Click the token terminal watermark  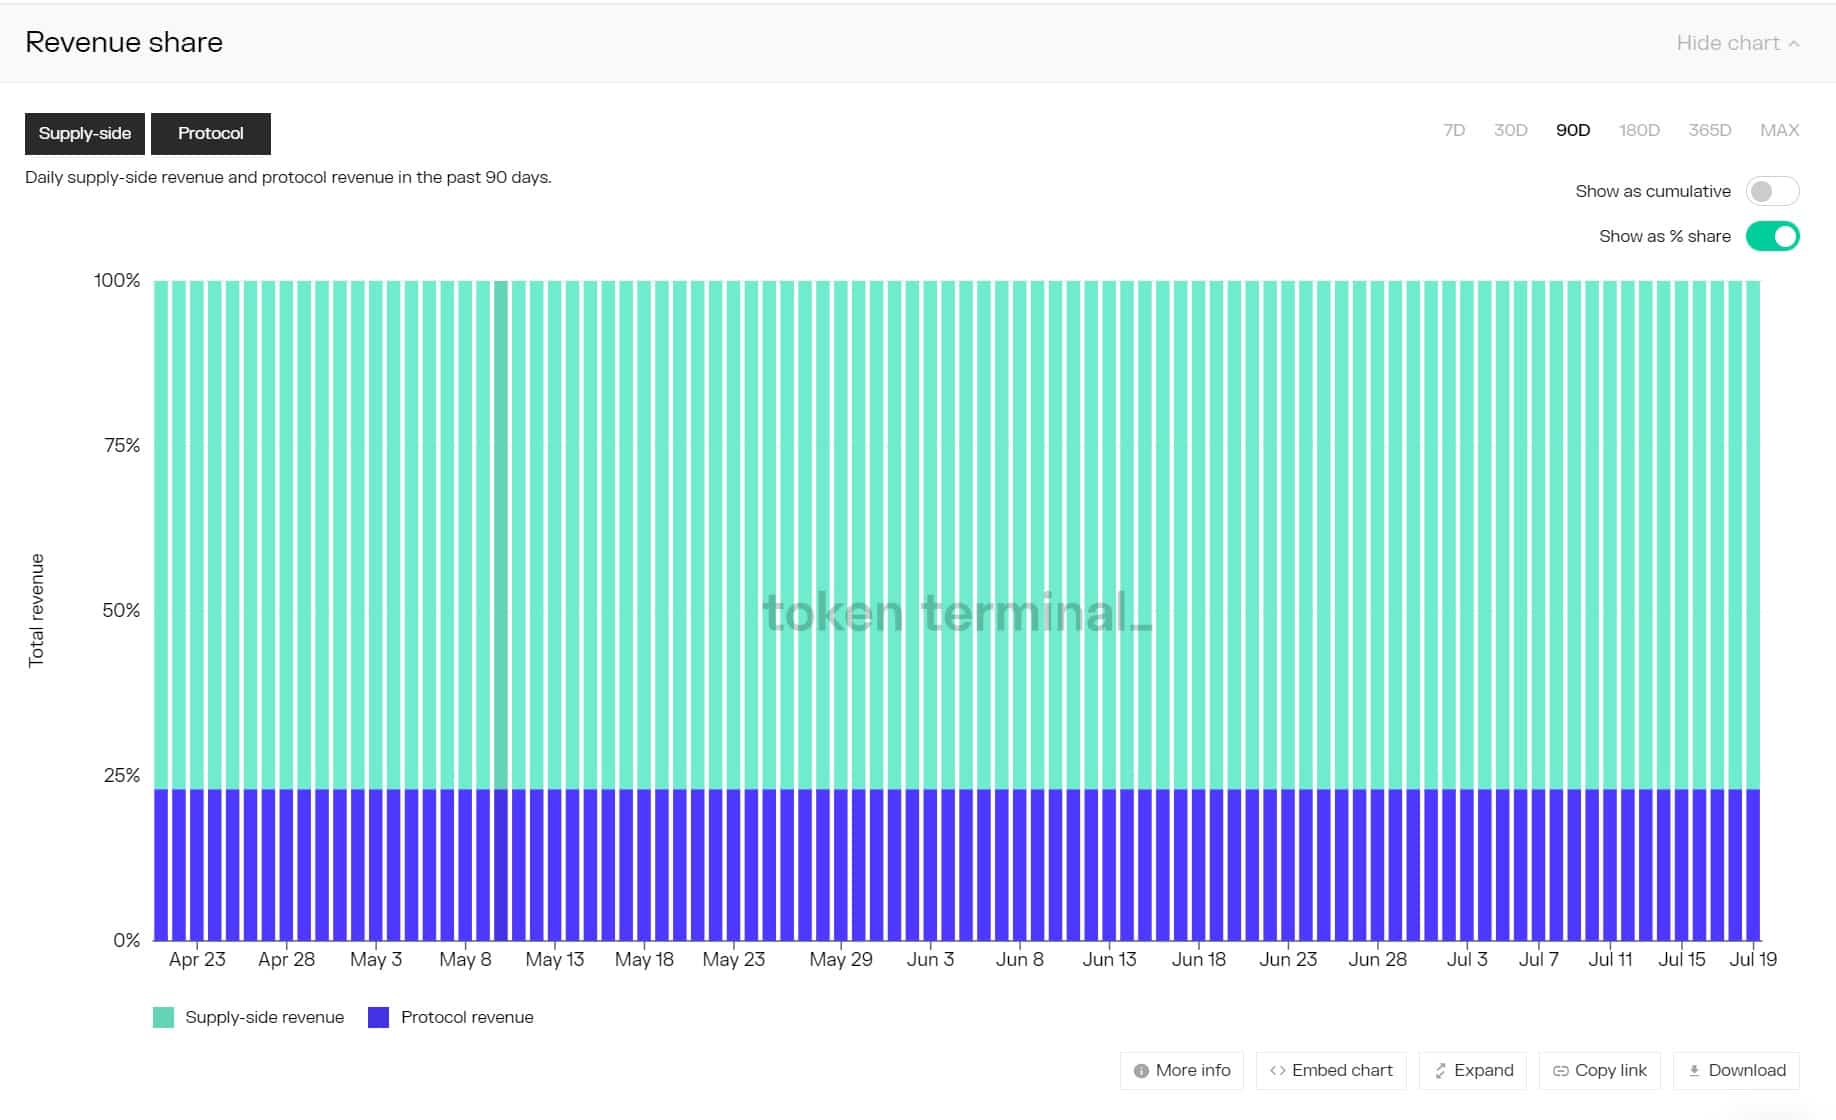pyautogui.click(x=956, y=613)
